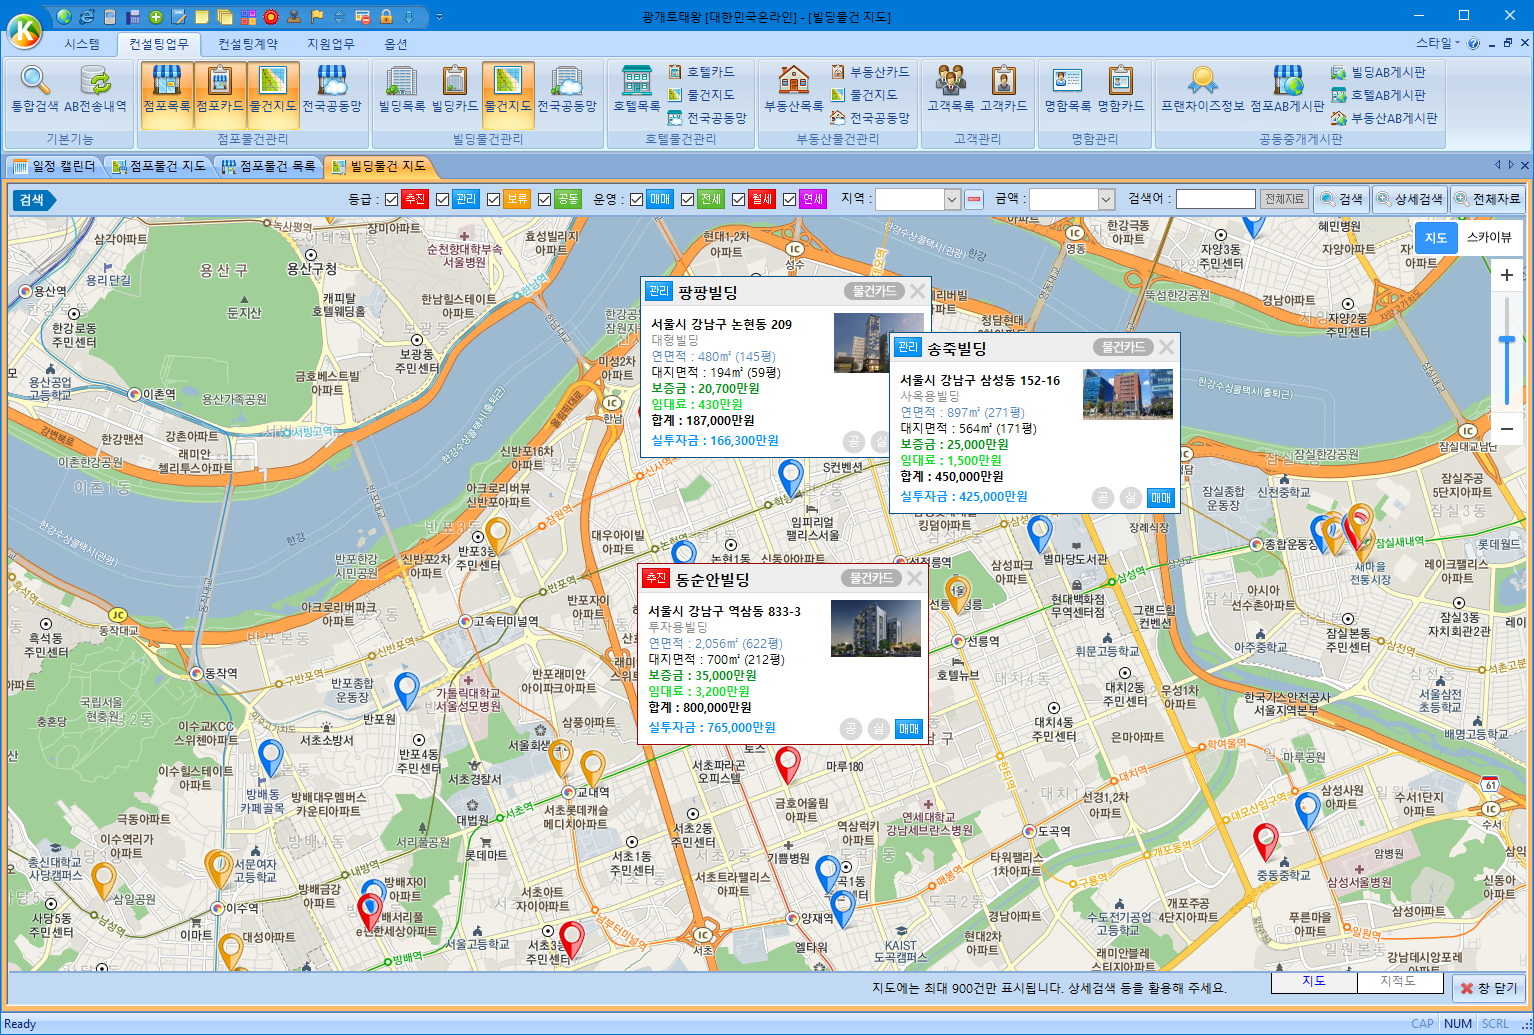Open the 빌딩목록 building list icon
The width and height of the screenshot is (1534, 1035).
(401, 90)
